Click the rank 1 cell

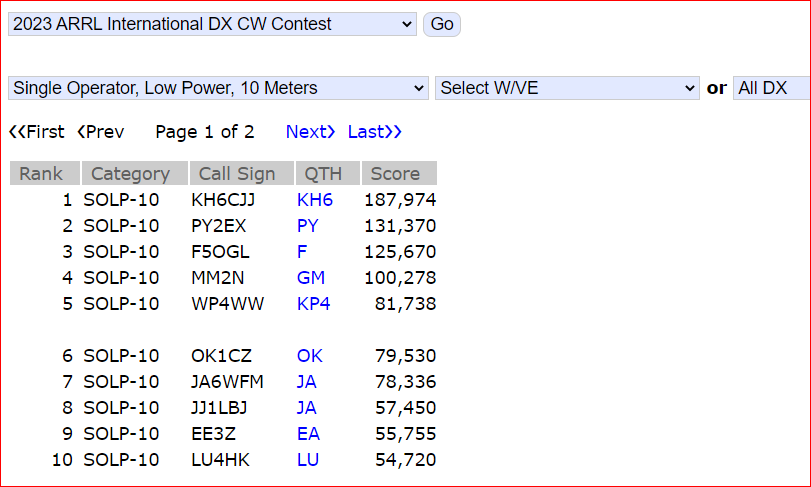[x=67, y=200]
